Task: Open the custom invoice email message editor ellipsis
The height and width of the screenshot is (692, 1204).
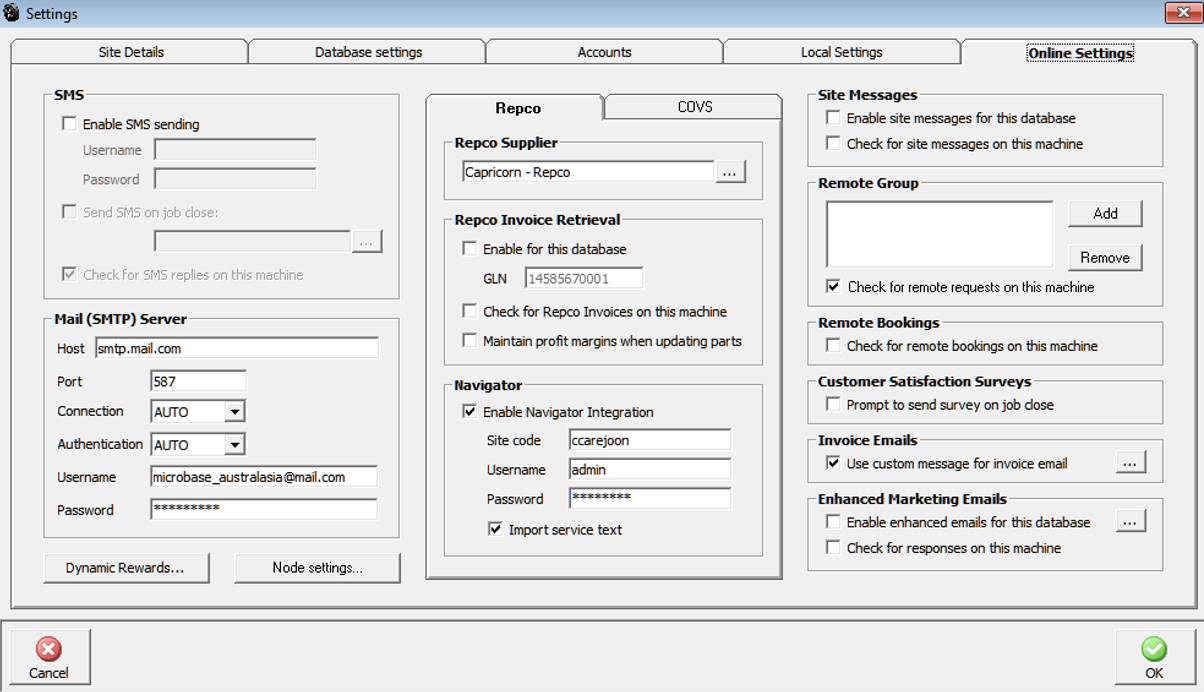Action: click(1131, 462)
